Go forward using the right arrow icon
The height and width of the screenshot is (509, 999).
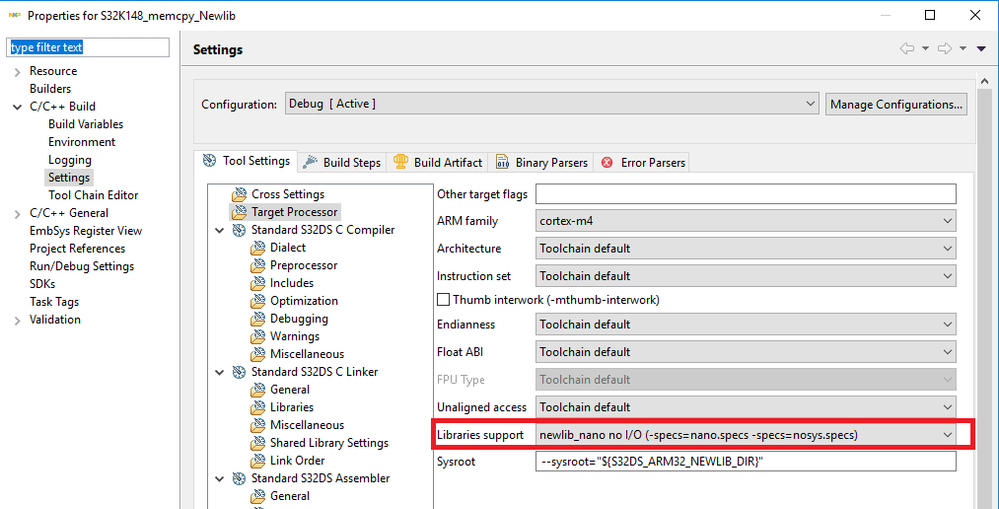coord(945,48)
